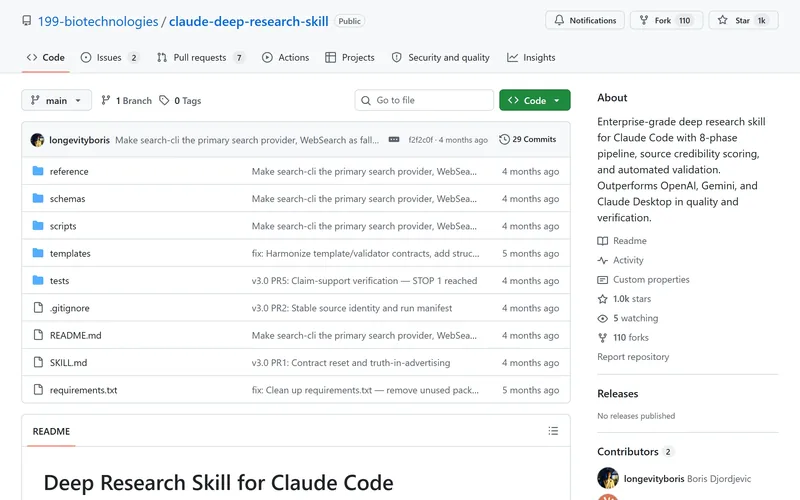800x500 pixels.
Task: Open the schemas folder
Action: [67, 199]
